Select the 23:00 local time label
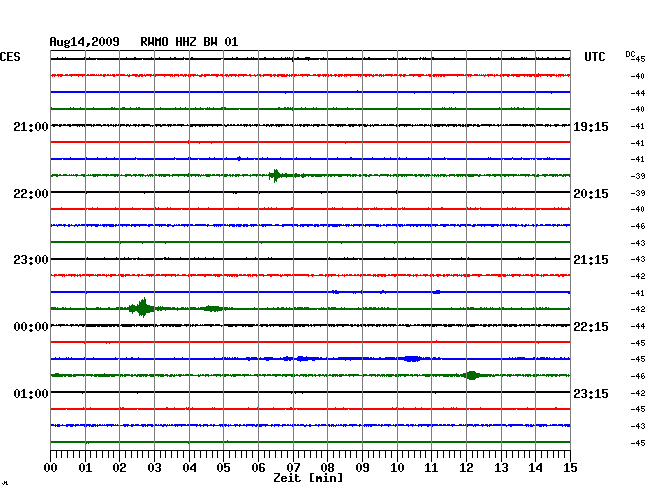 tap(31, 260)
